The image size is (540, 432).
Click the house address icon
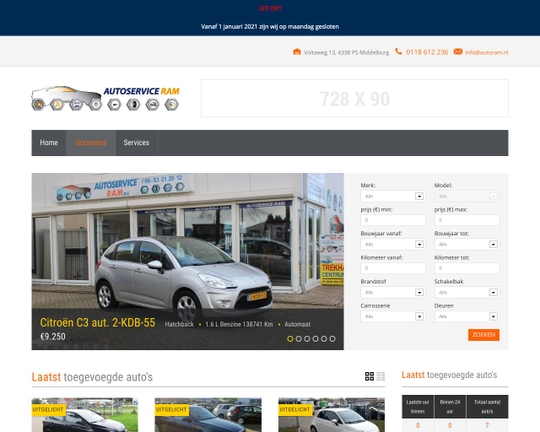(297, 52)
